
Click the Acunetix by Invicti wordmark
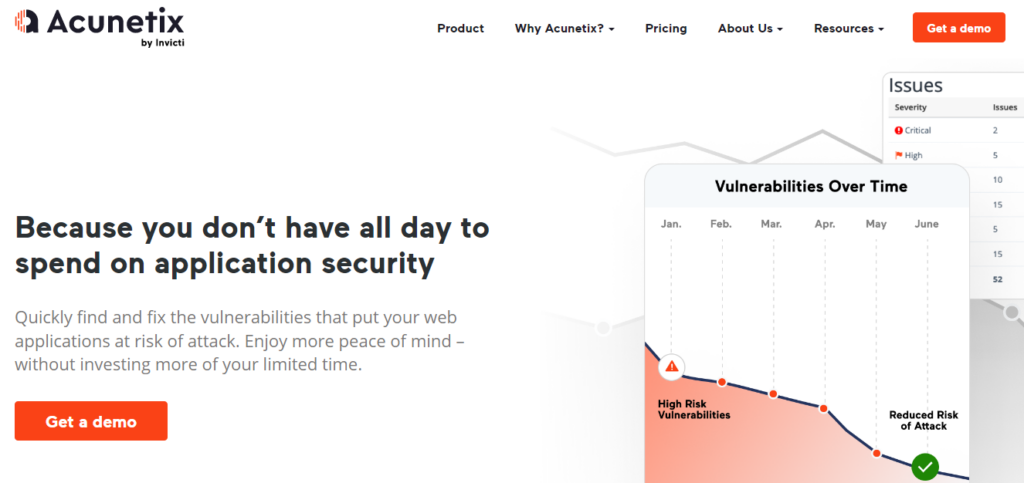114,23
